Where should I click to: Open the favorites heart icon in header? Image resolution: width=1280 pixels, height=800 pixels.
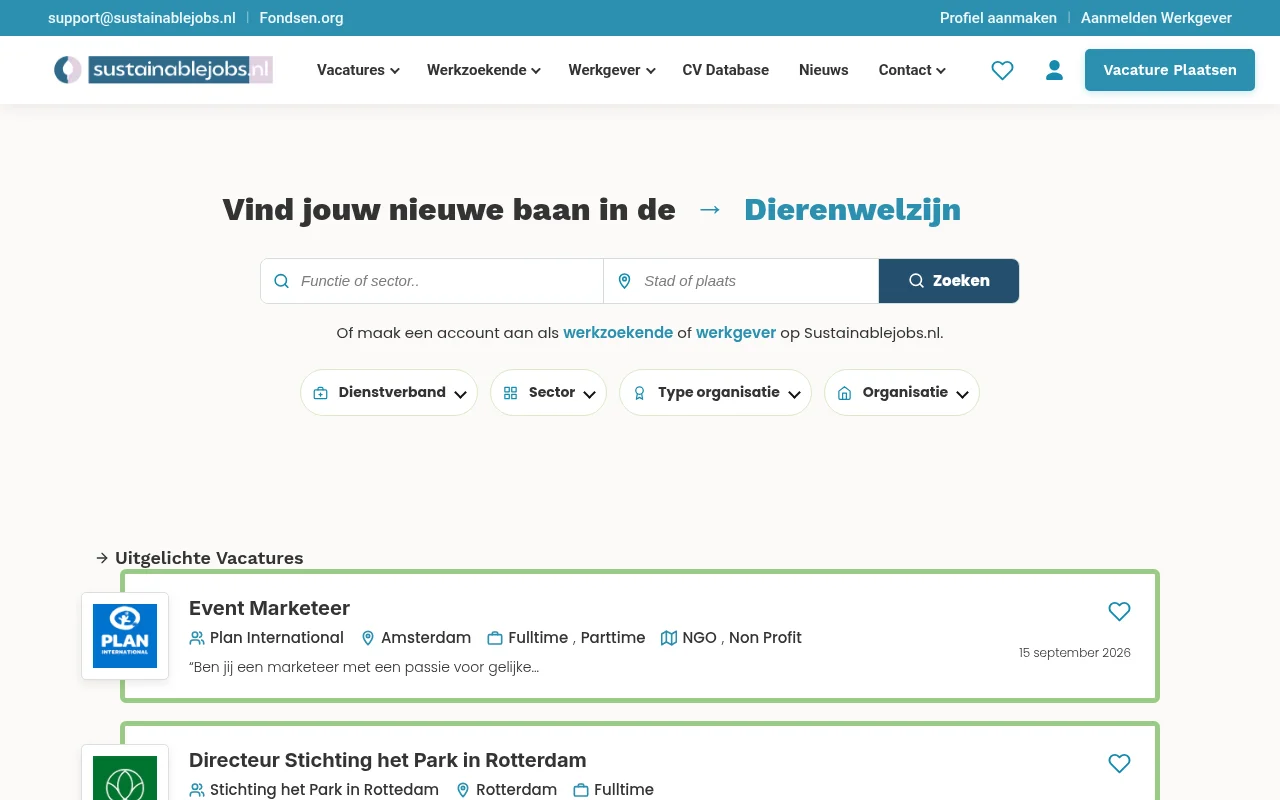pyautogui.click(x=1002, y=70)
